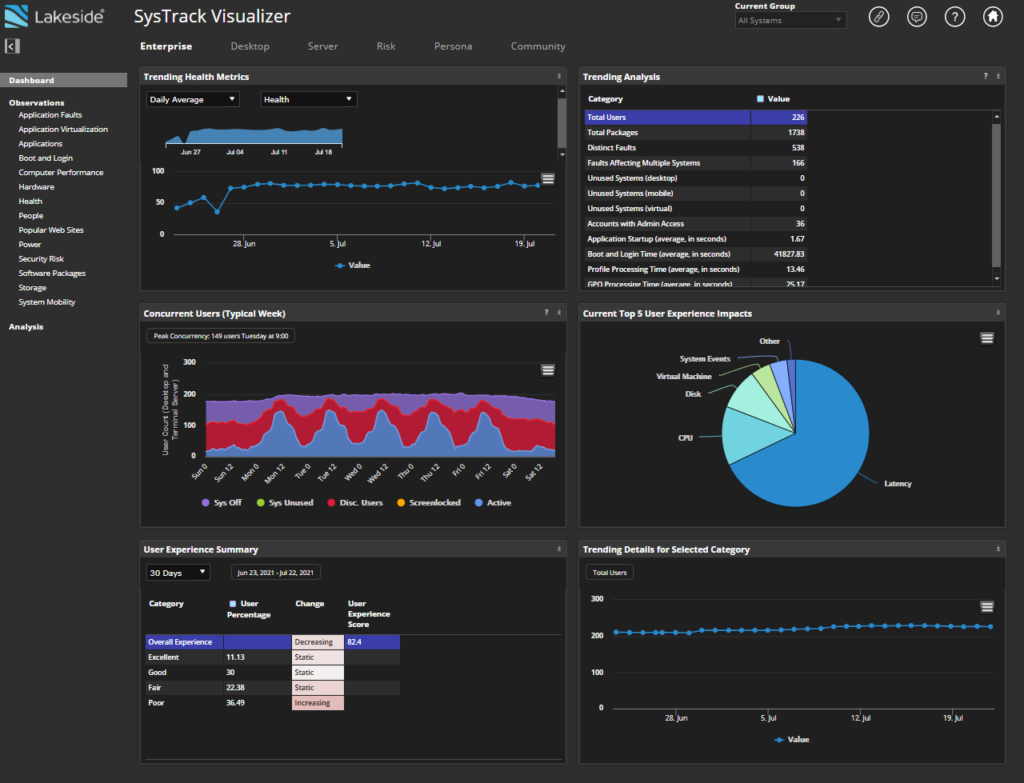
Task: Switch to the Enterprise tab
Action: pos(166,46)
